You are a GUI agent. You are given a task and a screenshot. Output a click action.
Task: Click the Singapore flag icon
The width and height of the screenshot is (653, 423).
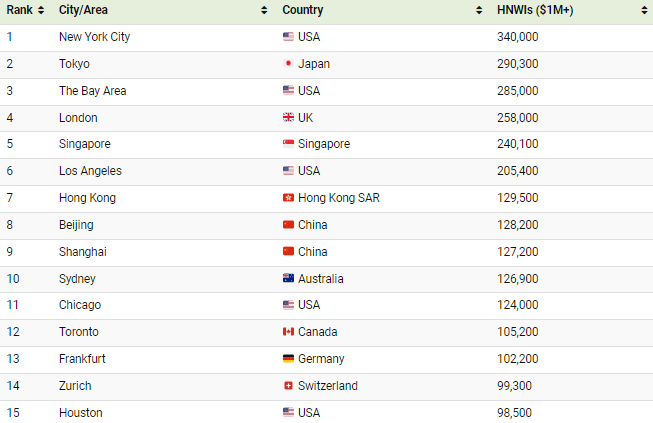(288, 144)
